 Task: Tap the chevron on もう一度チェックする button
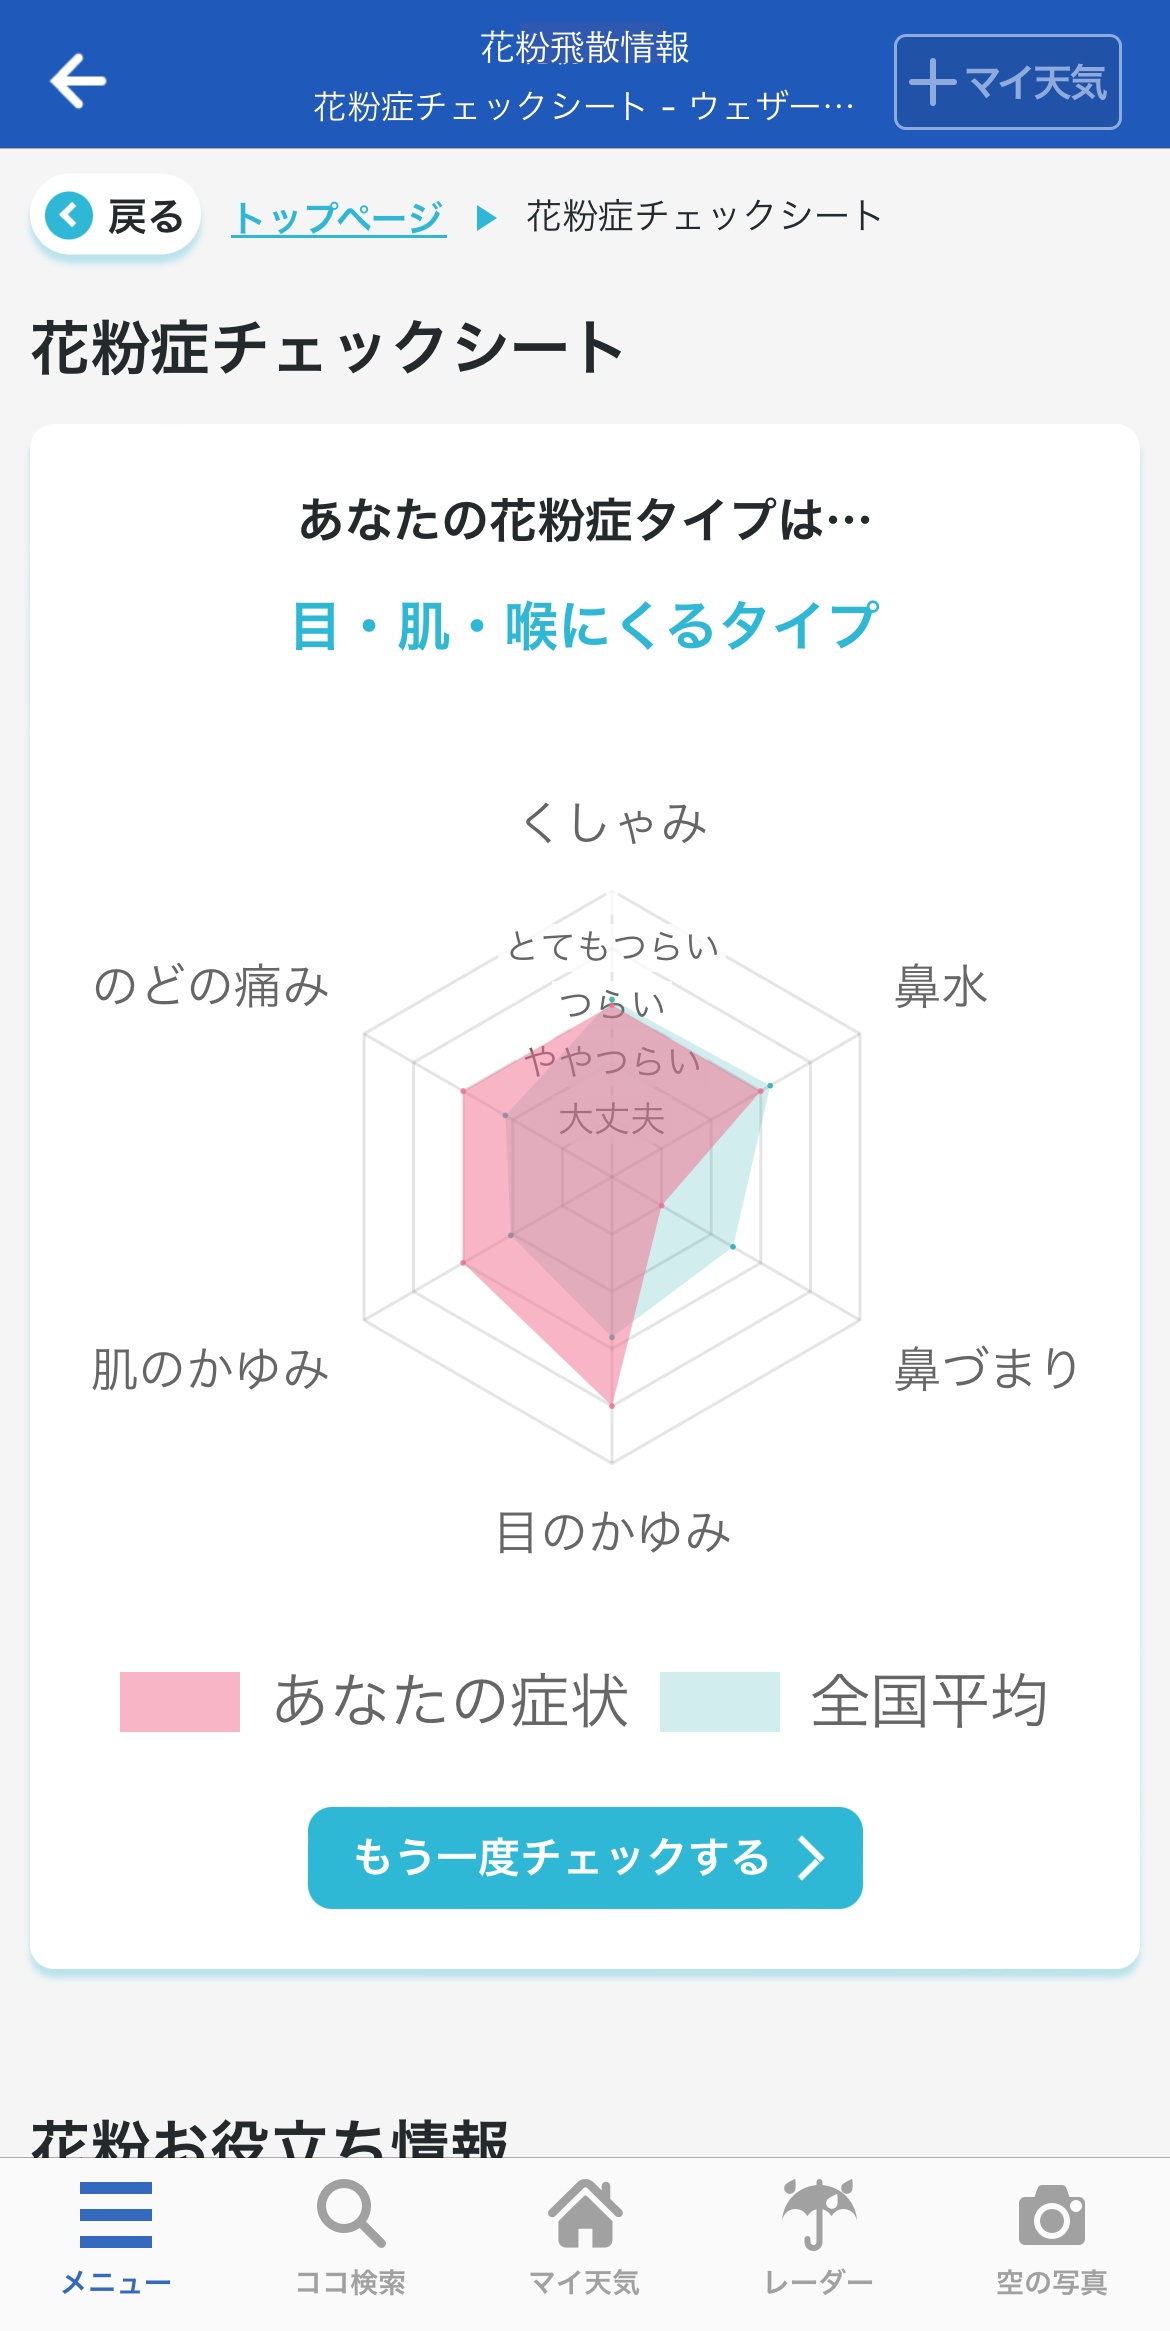(x=810, y=1858)
